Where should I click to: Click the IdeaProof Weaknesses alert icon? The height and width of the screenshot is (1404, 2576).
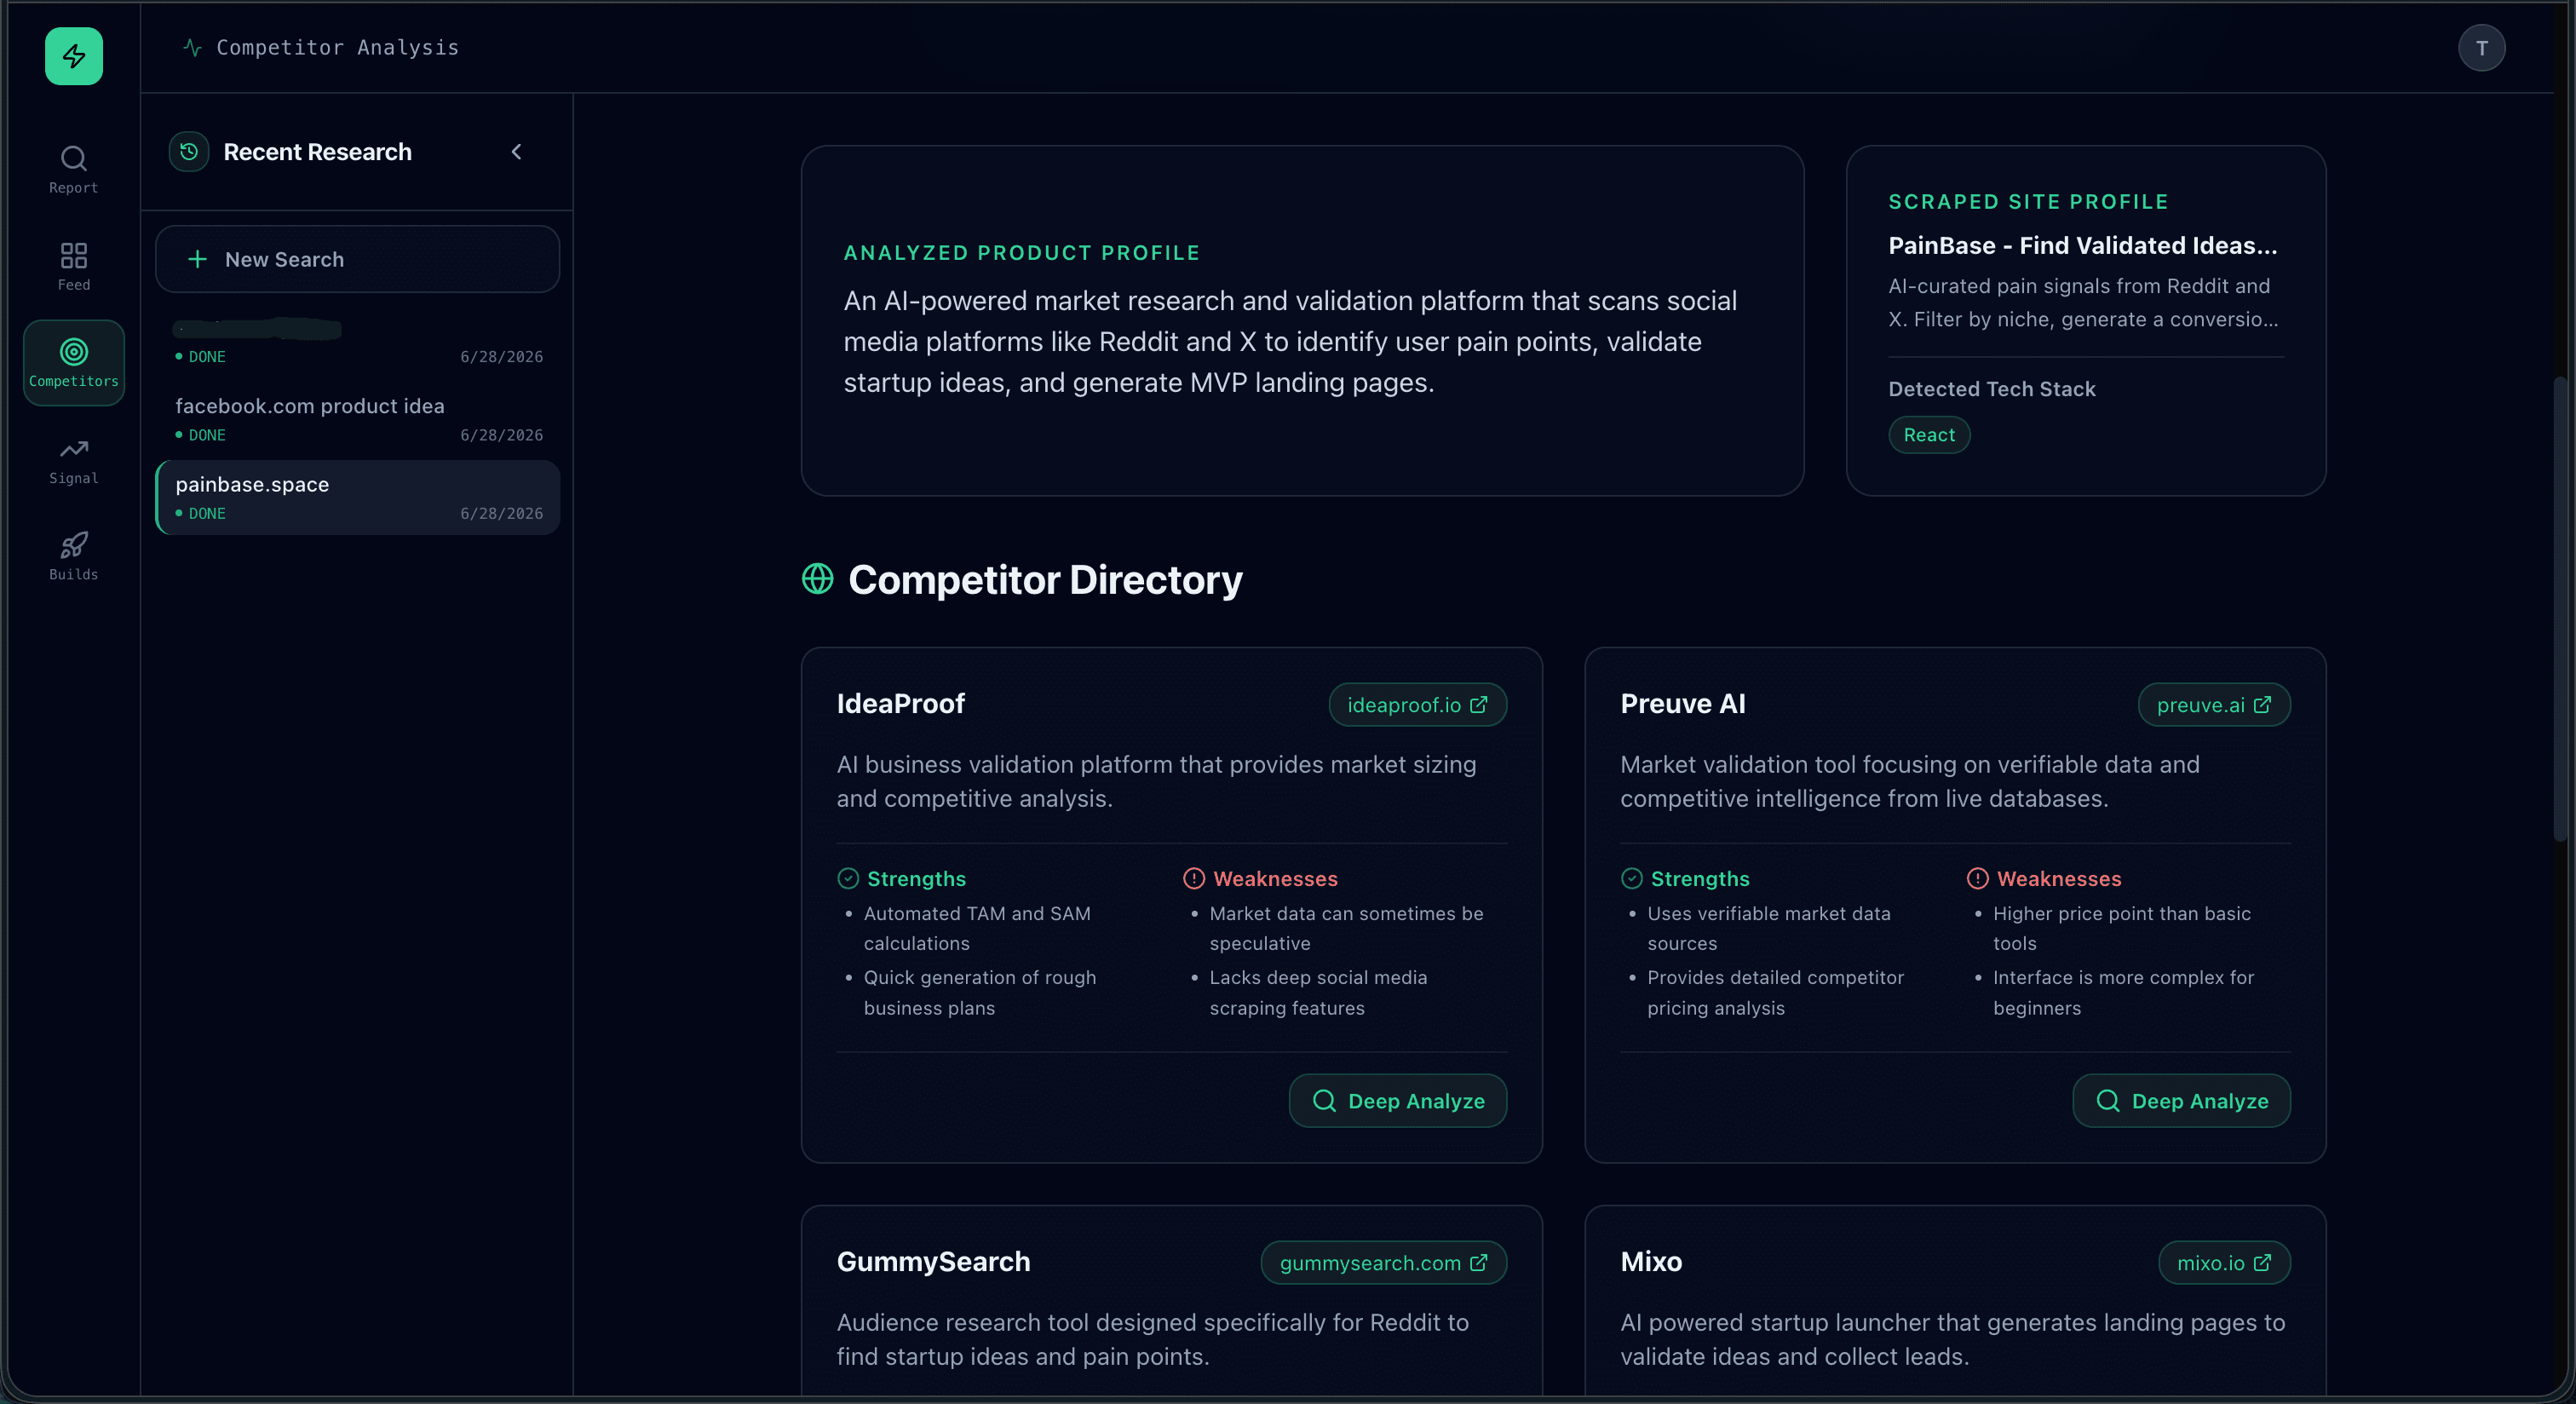[x=1194, y=879]
